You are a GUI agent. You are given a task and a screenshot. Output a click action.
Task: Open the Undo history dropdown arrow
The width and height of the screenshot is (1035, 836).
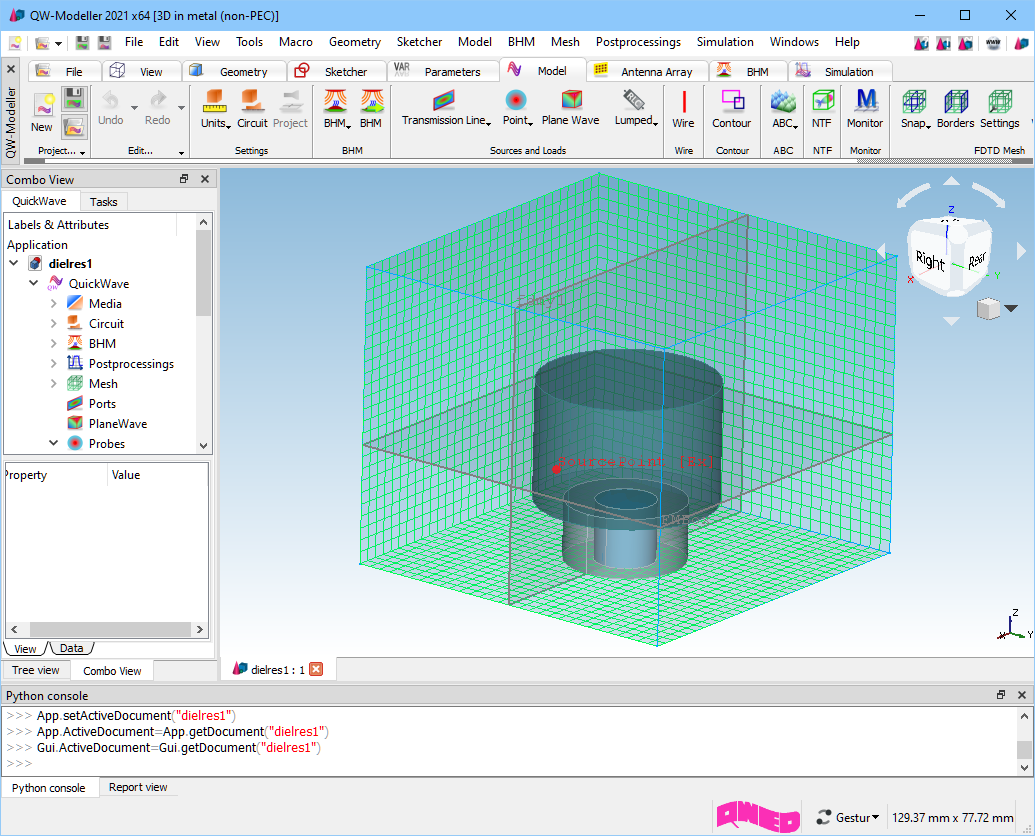coord(134,108)
